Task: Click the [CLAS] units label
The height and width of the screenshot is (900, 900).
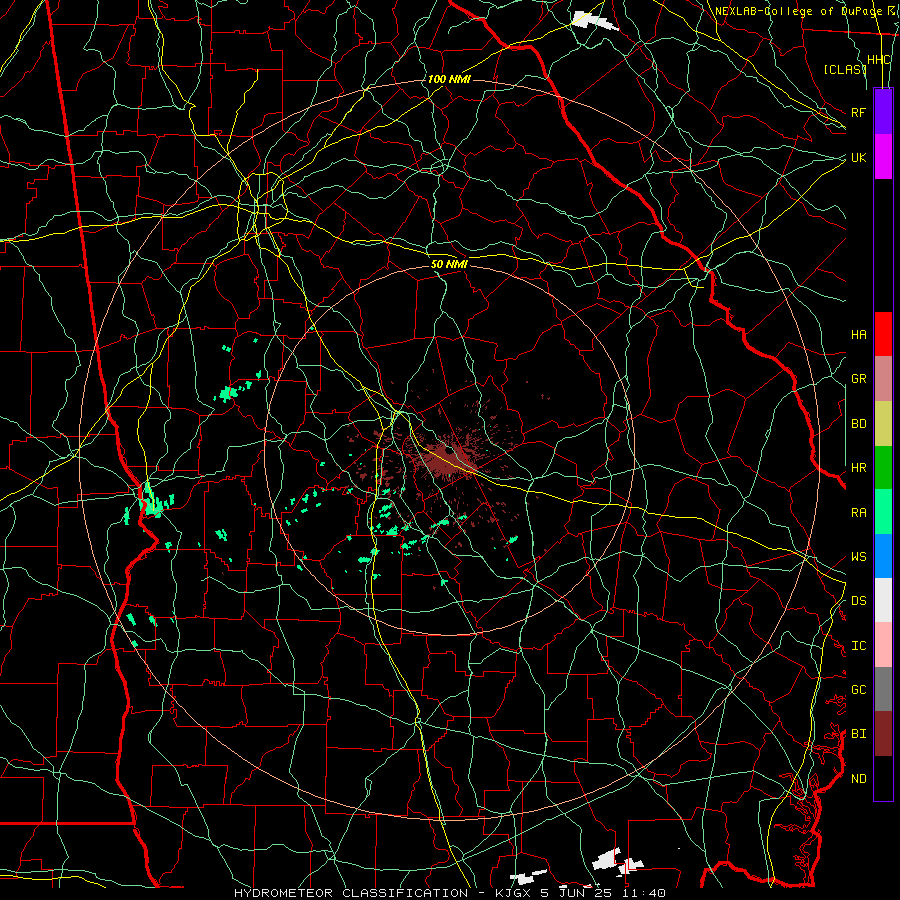Action: [x=845, y=70]
